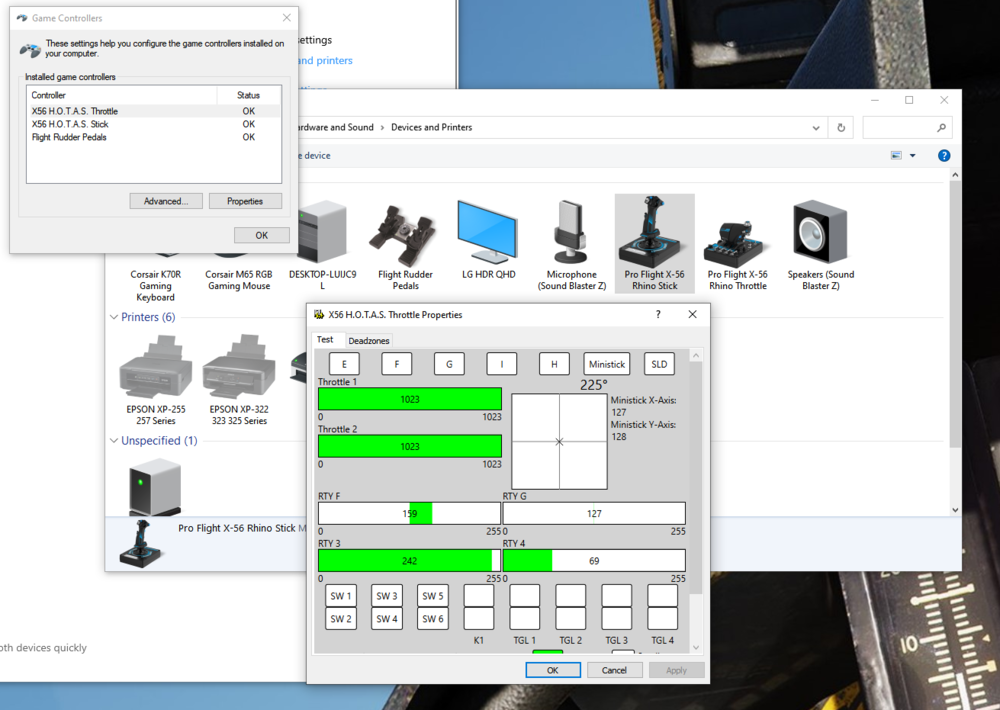Click the refresh button beside the address bar
Screen dimensions: 1000x710
click(841, 128)
